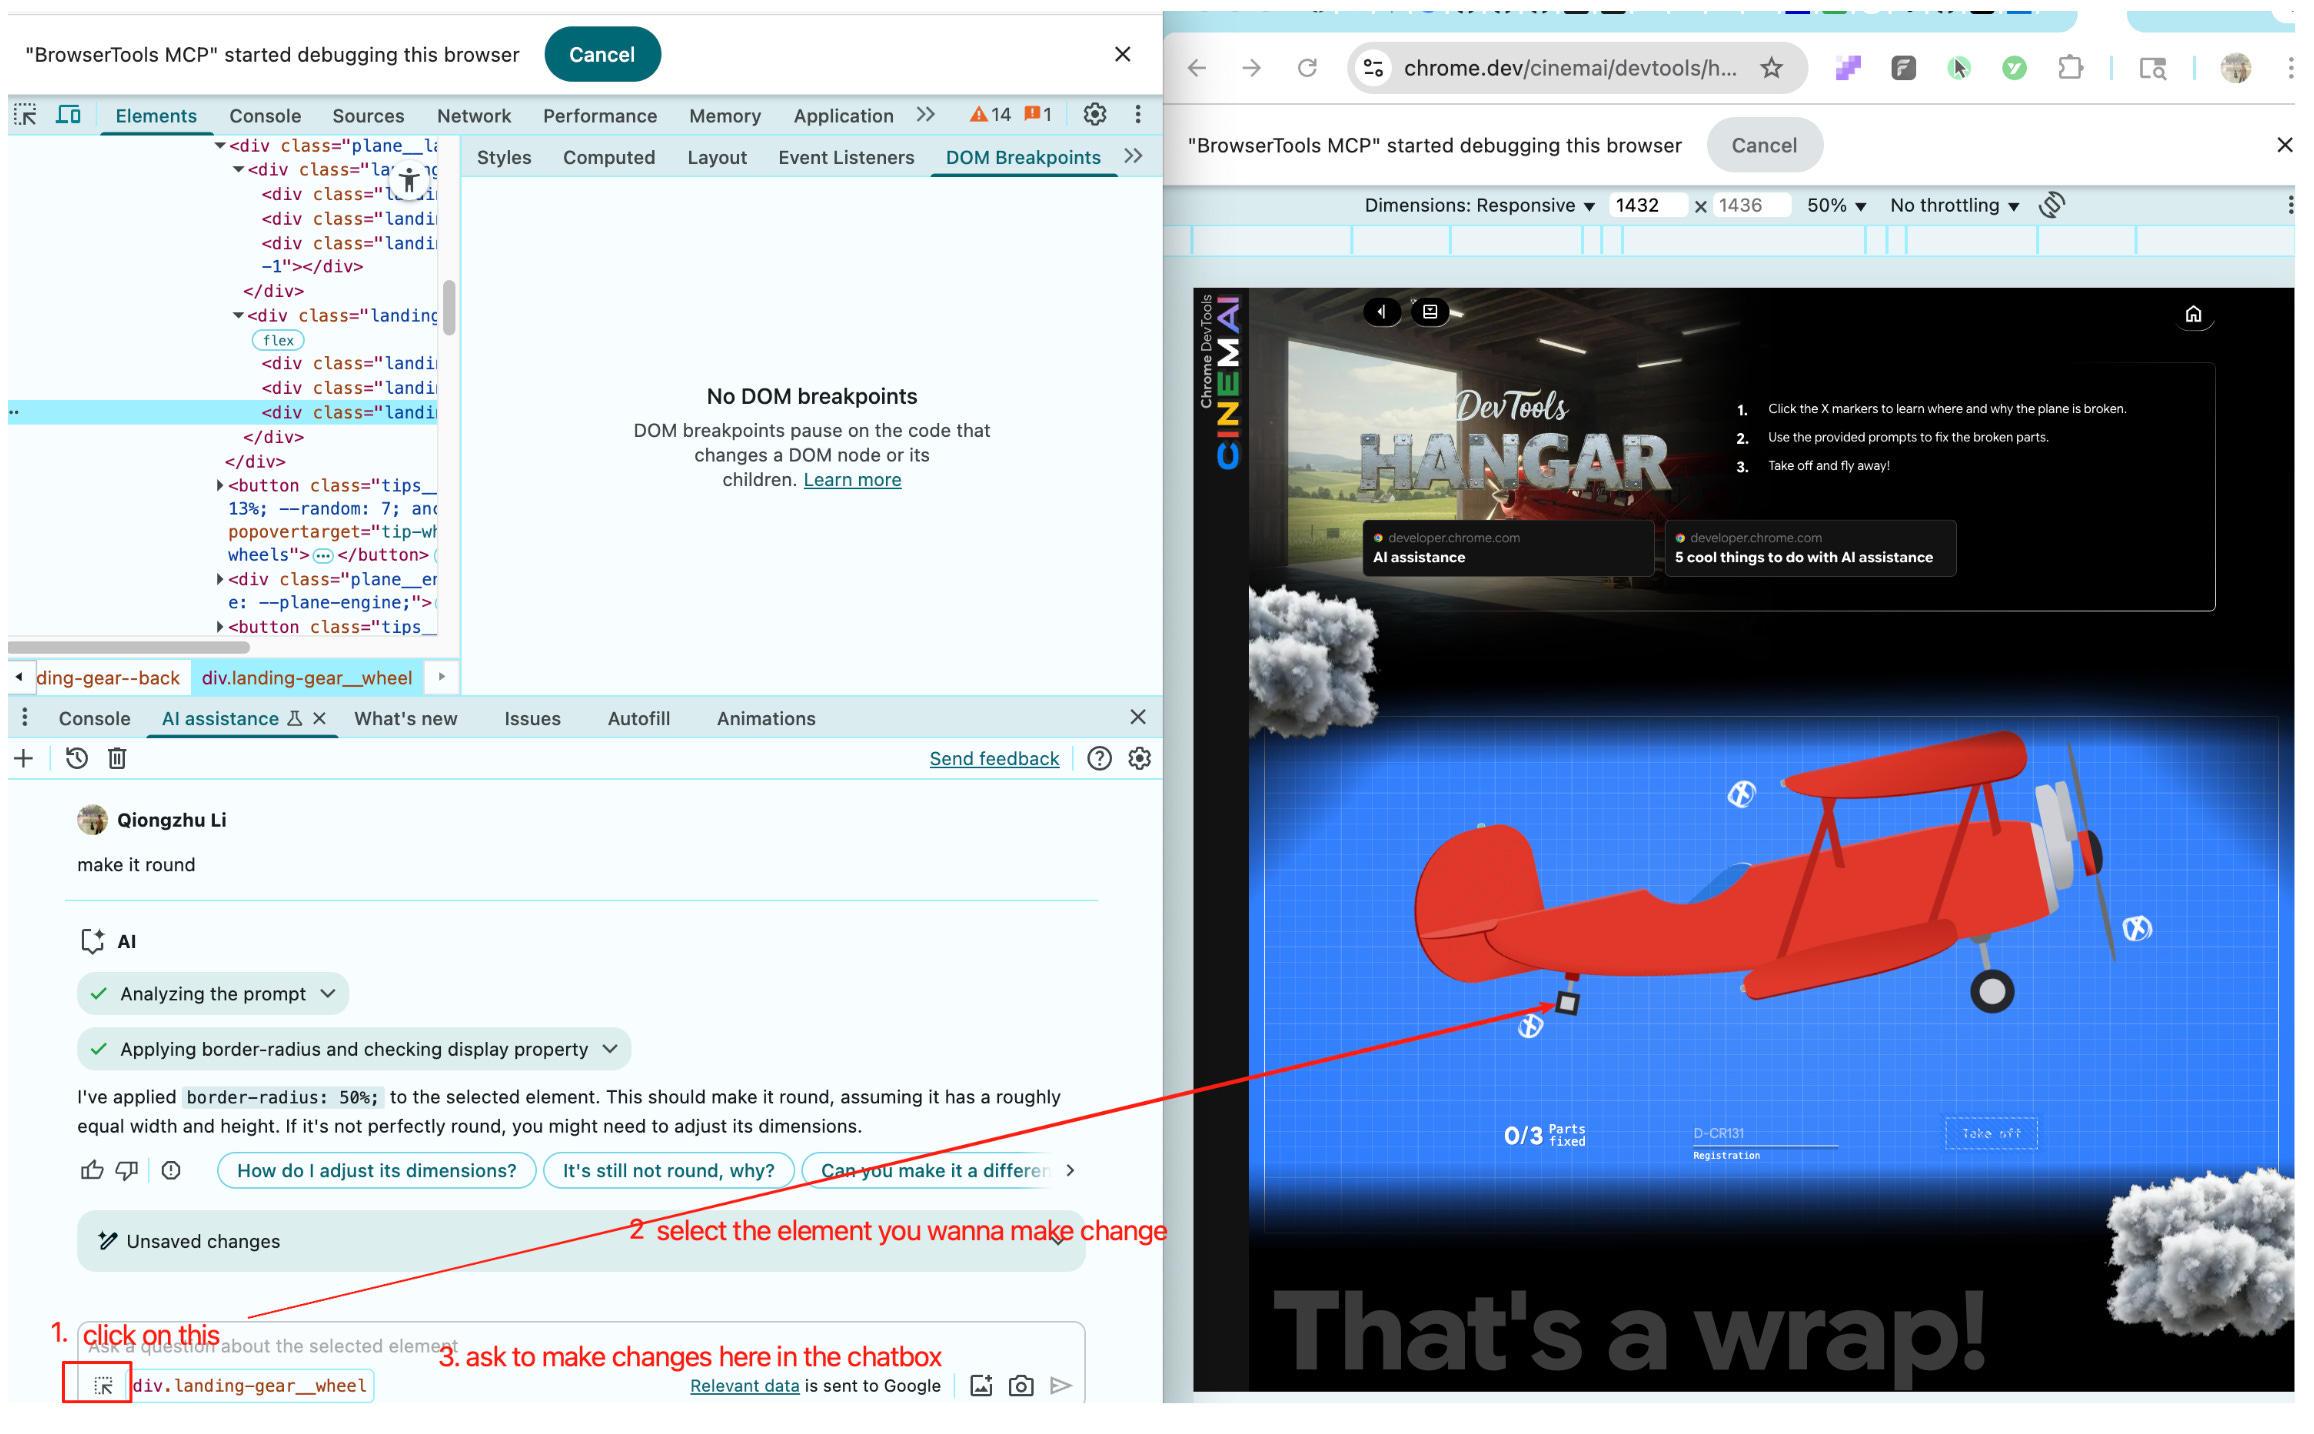The width and height of the screenshot is (2314, 1434).
Task: Open the No throttling dropdown
Action: 1954,205
